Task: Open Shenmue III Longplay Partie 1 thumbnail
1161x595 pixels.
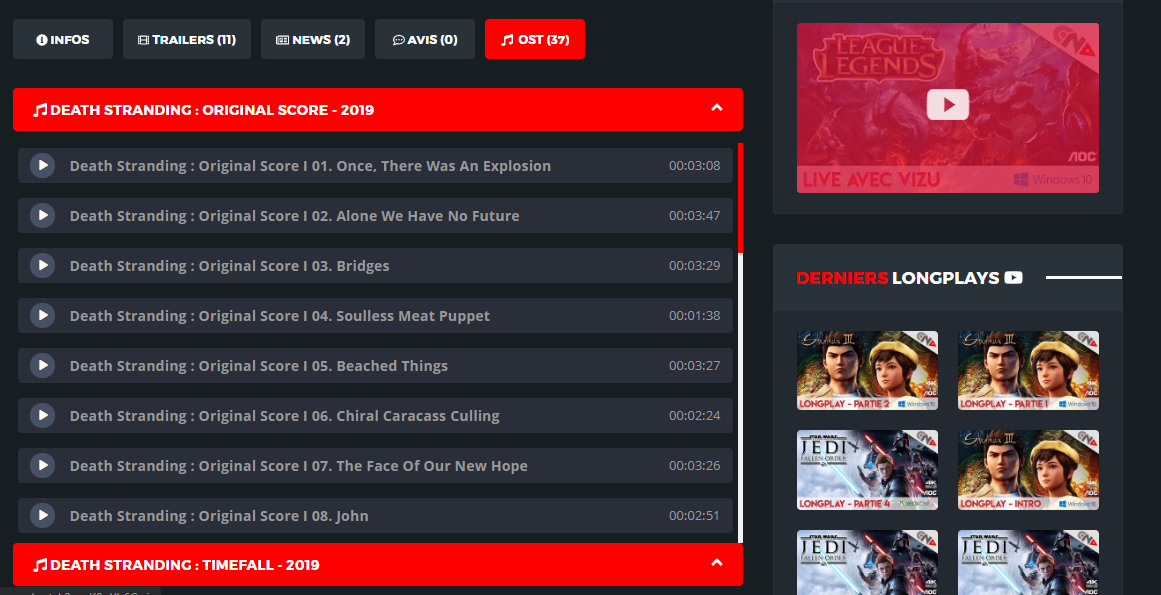Action: 1028,370
